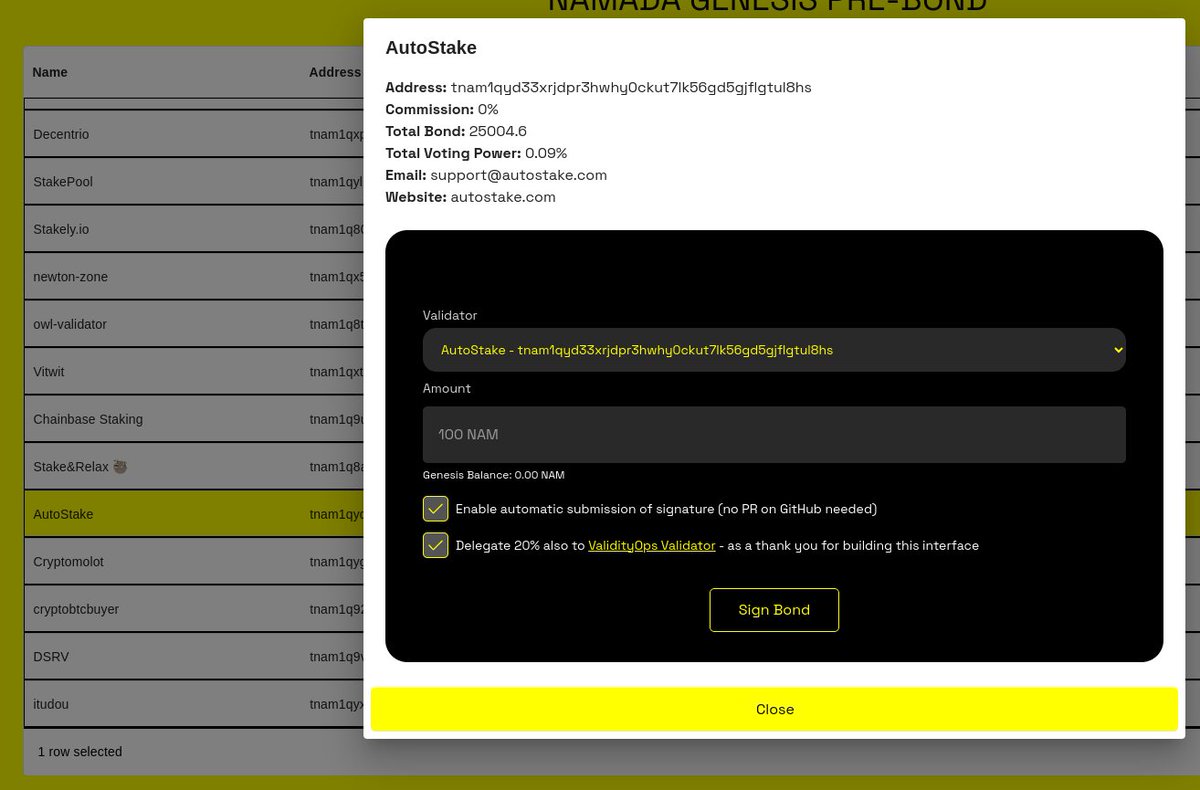Viewport: 1200px width, 790px height.
Task: Click the yellow Close button
Action: 774,709
